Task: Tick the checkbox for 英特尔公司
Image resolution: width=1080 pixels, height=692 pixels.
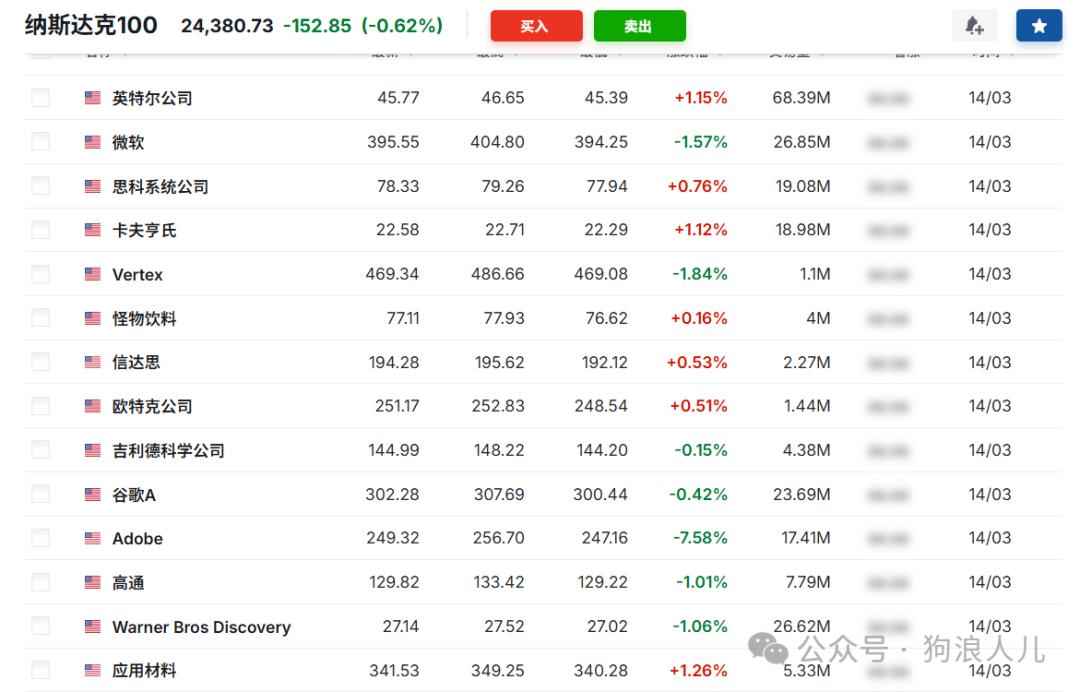Action: (x=41, y=98)
